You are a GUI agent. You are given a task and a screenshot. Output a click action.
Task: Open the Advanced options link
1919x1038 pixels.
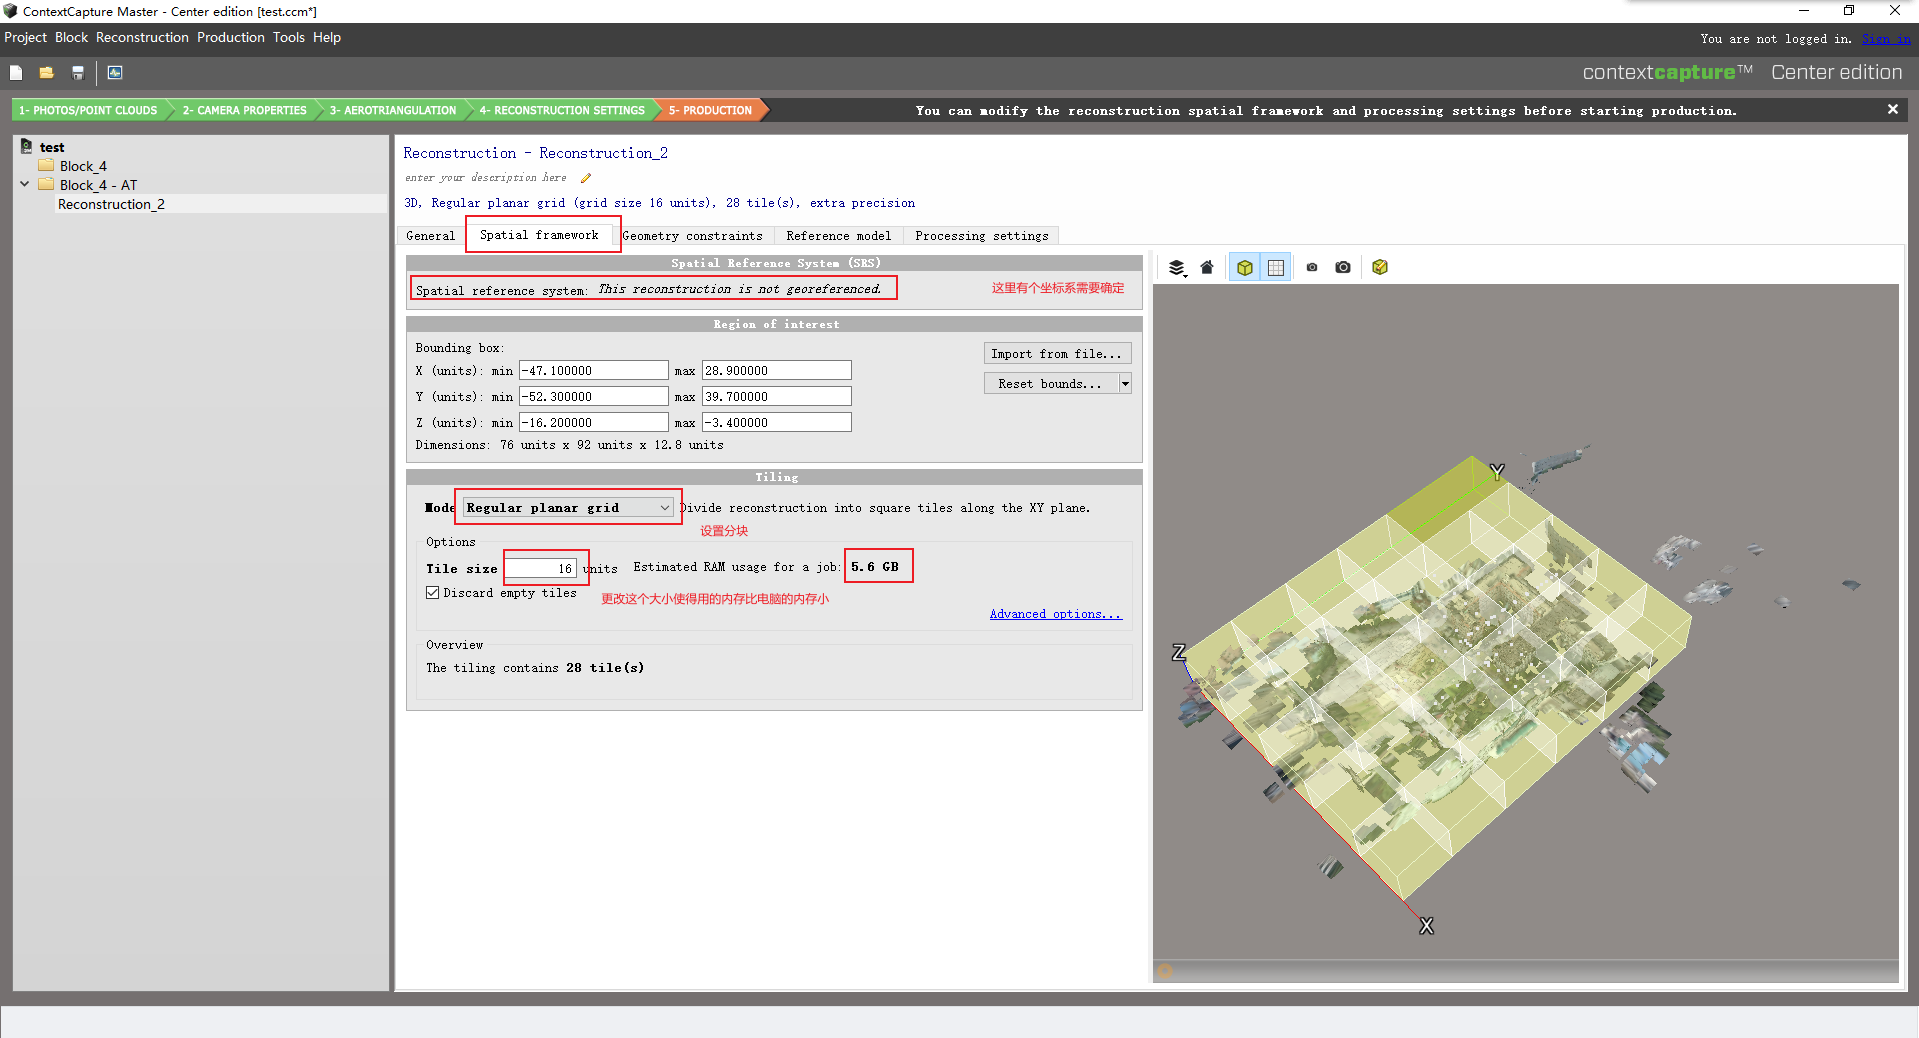1056,614
